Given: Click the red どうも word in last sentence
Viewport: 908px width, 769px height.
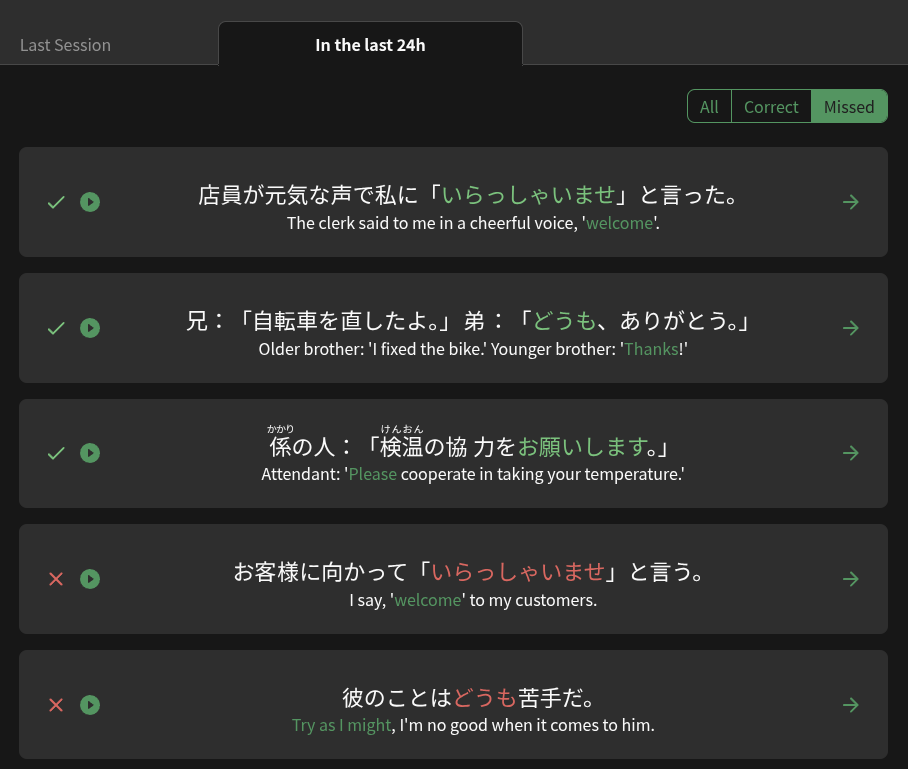Looking at the screenshot, I should [485, 698].
